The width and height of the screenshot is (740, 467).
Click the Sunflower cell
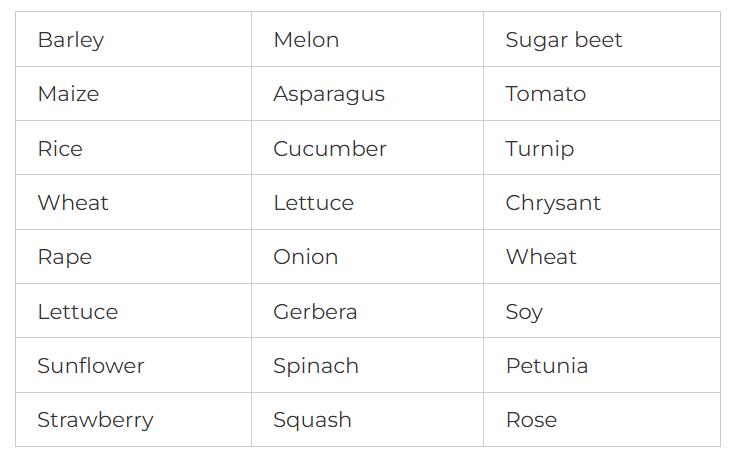click(x=91, y=366)
